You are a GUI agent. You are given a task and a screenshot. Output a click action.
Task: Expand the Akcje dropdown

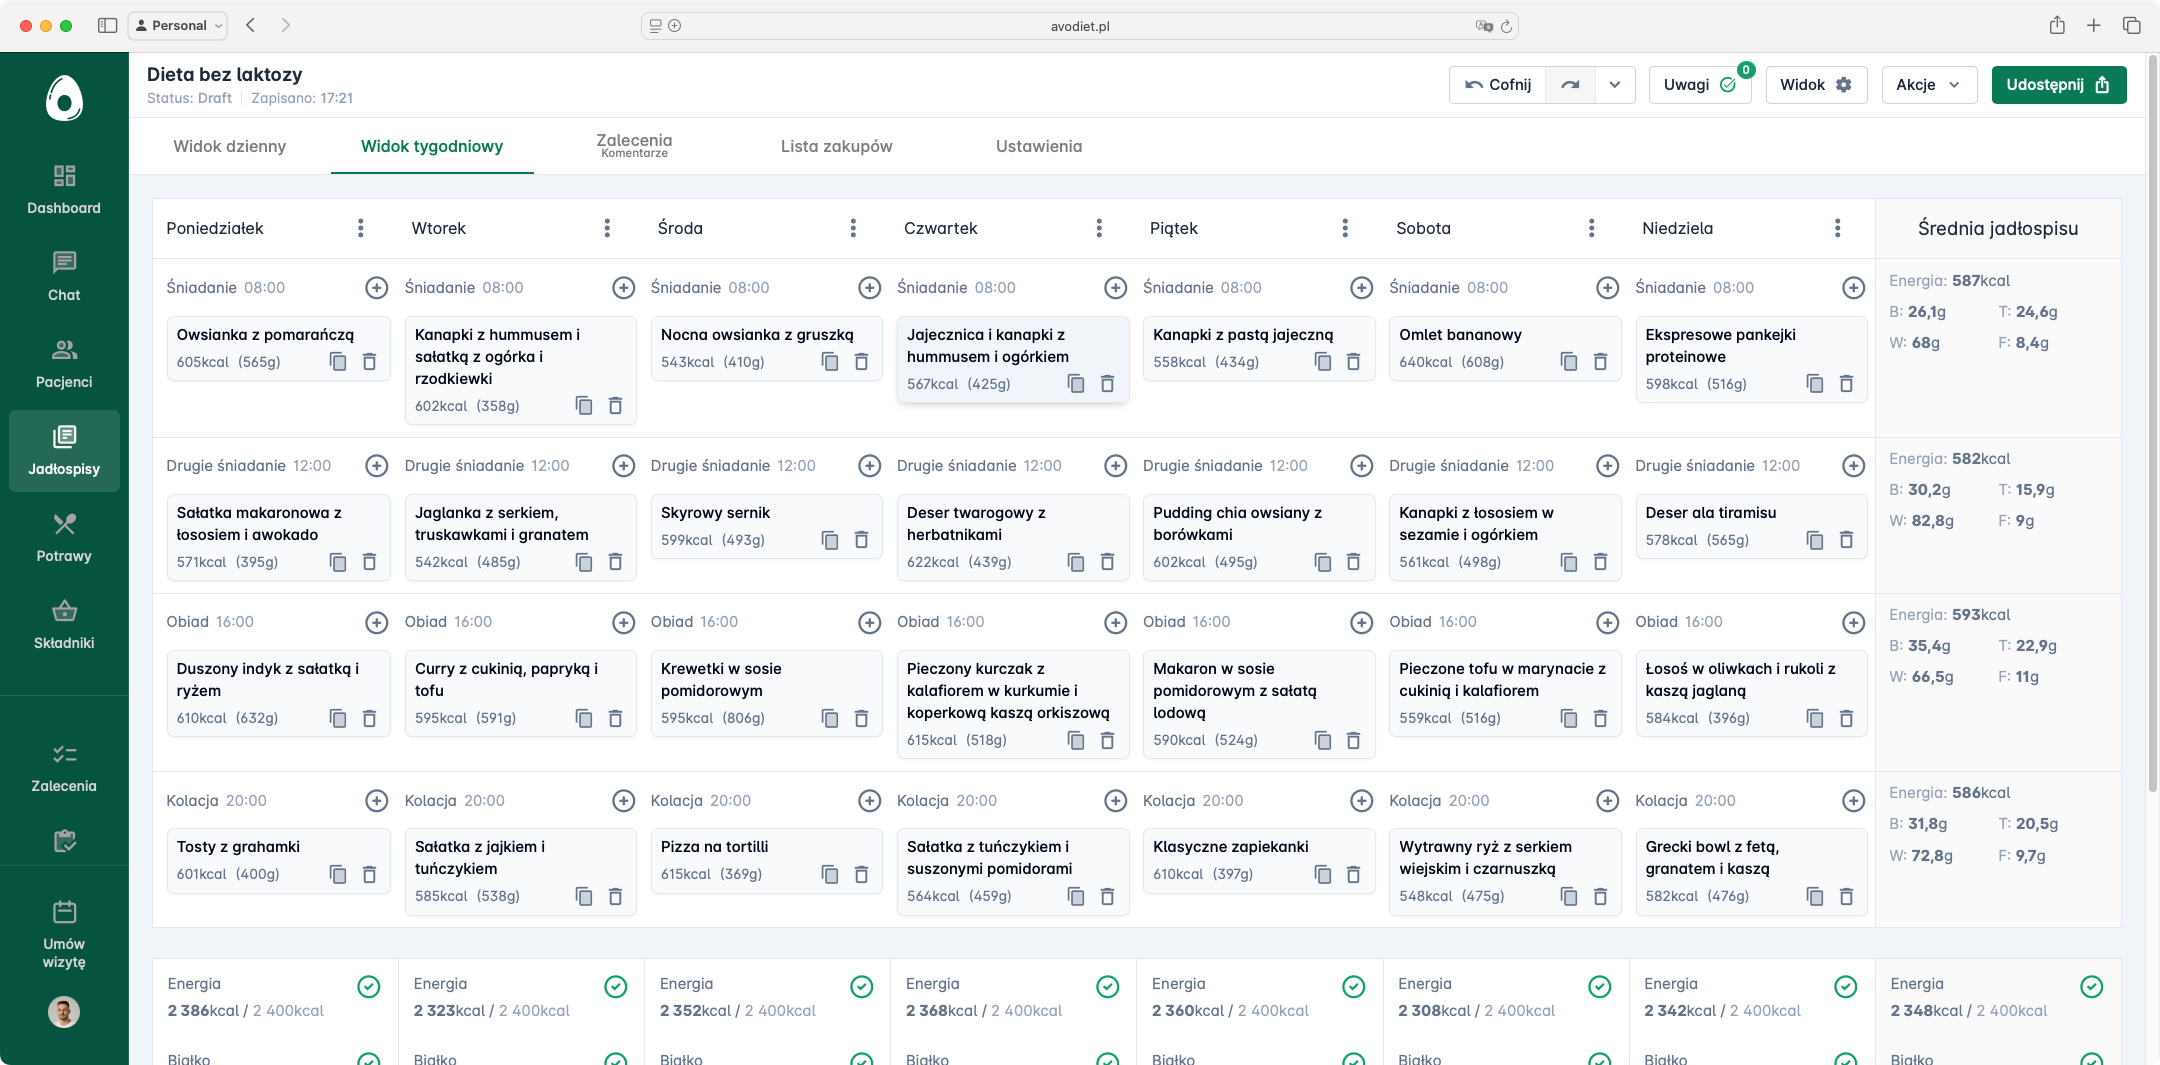(1928, 85)
